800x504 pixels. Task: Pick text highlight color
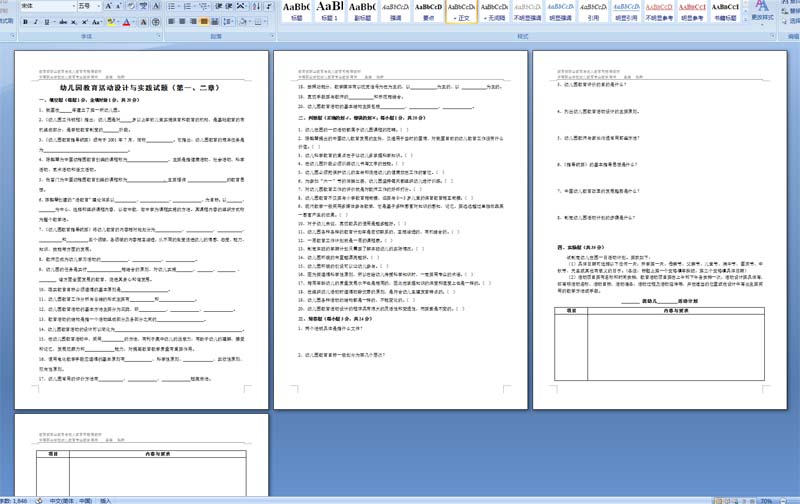[111, 22]
